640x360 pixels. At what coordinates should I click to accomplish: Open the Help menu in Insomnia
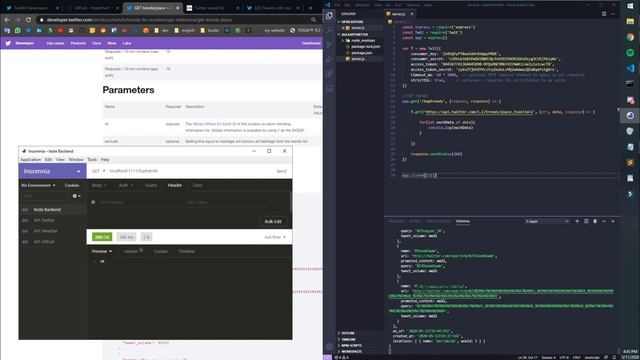click(105, 160)
